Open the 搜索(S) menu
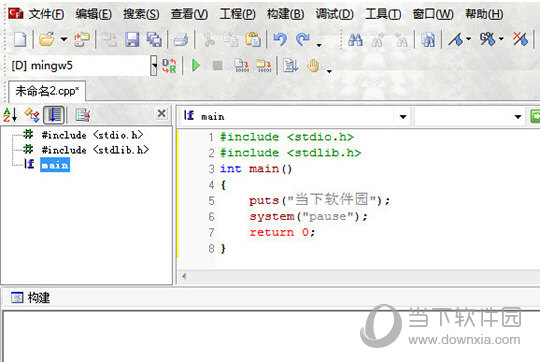 point(141,14)
